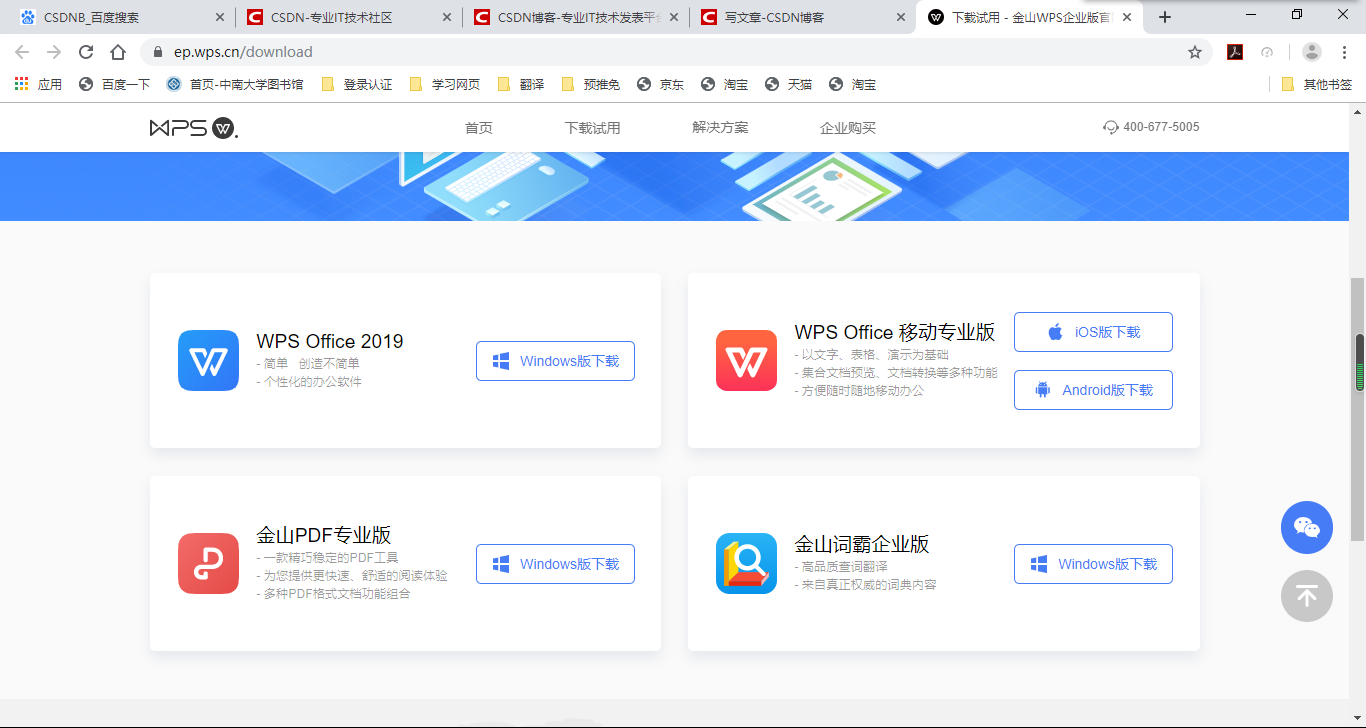1366x728 pixels.
Task: Click WPS Office 移动专业版 title text
Action: tap(895, 332)
